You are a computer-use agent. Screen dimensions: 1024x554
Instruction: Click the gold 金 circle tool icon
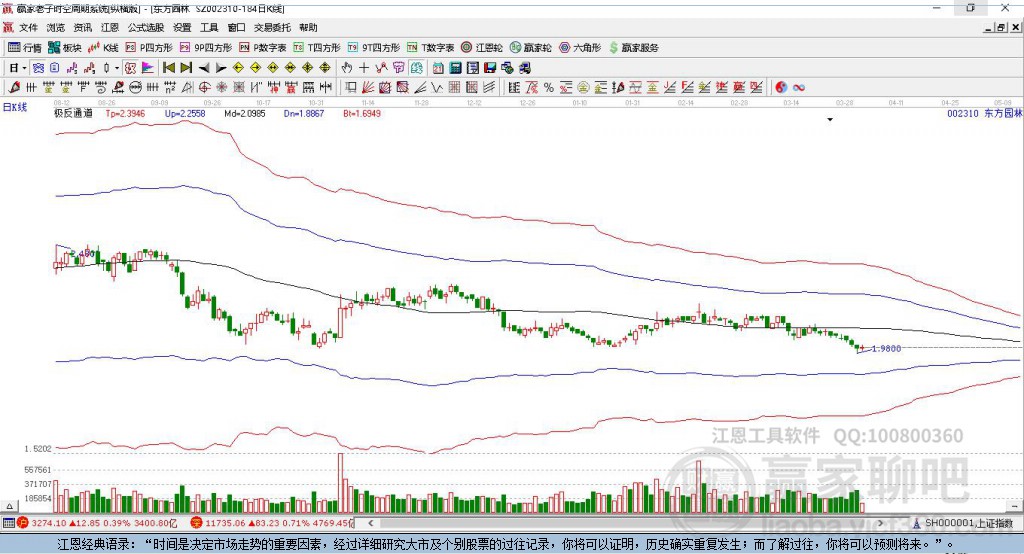(x=583, y=88)
